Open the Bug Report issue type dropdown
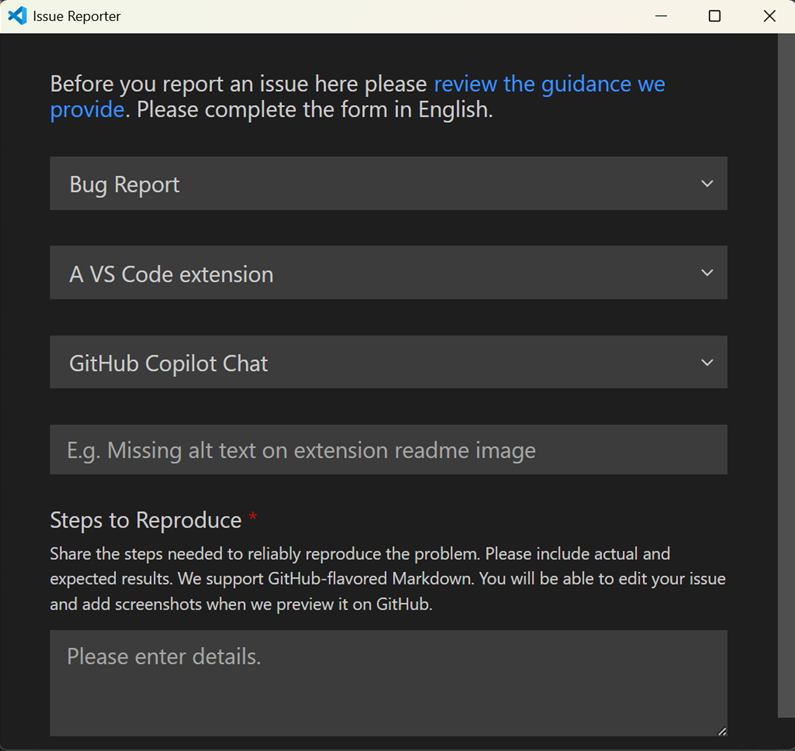This screenshot has width=795, height=751. coord(388,184)
